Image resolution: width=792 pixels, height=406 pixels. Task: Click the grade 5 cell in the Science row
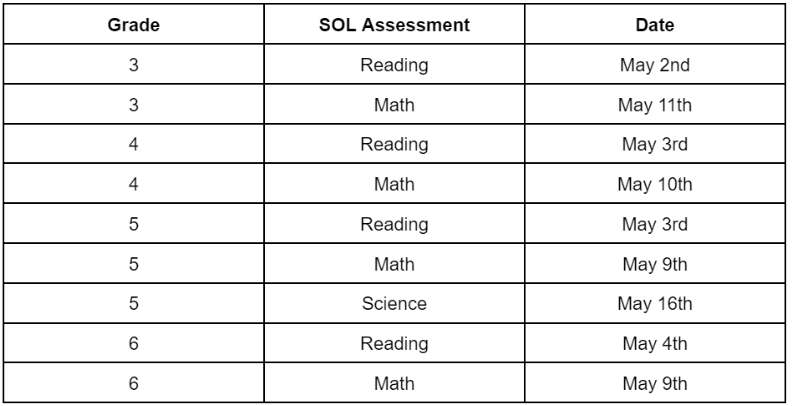[134, 304]
